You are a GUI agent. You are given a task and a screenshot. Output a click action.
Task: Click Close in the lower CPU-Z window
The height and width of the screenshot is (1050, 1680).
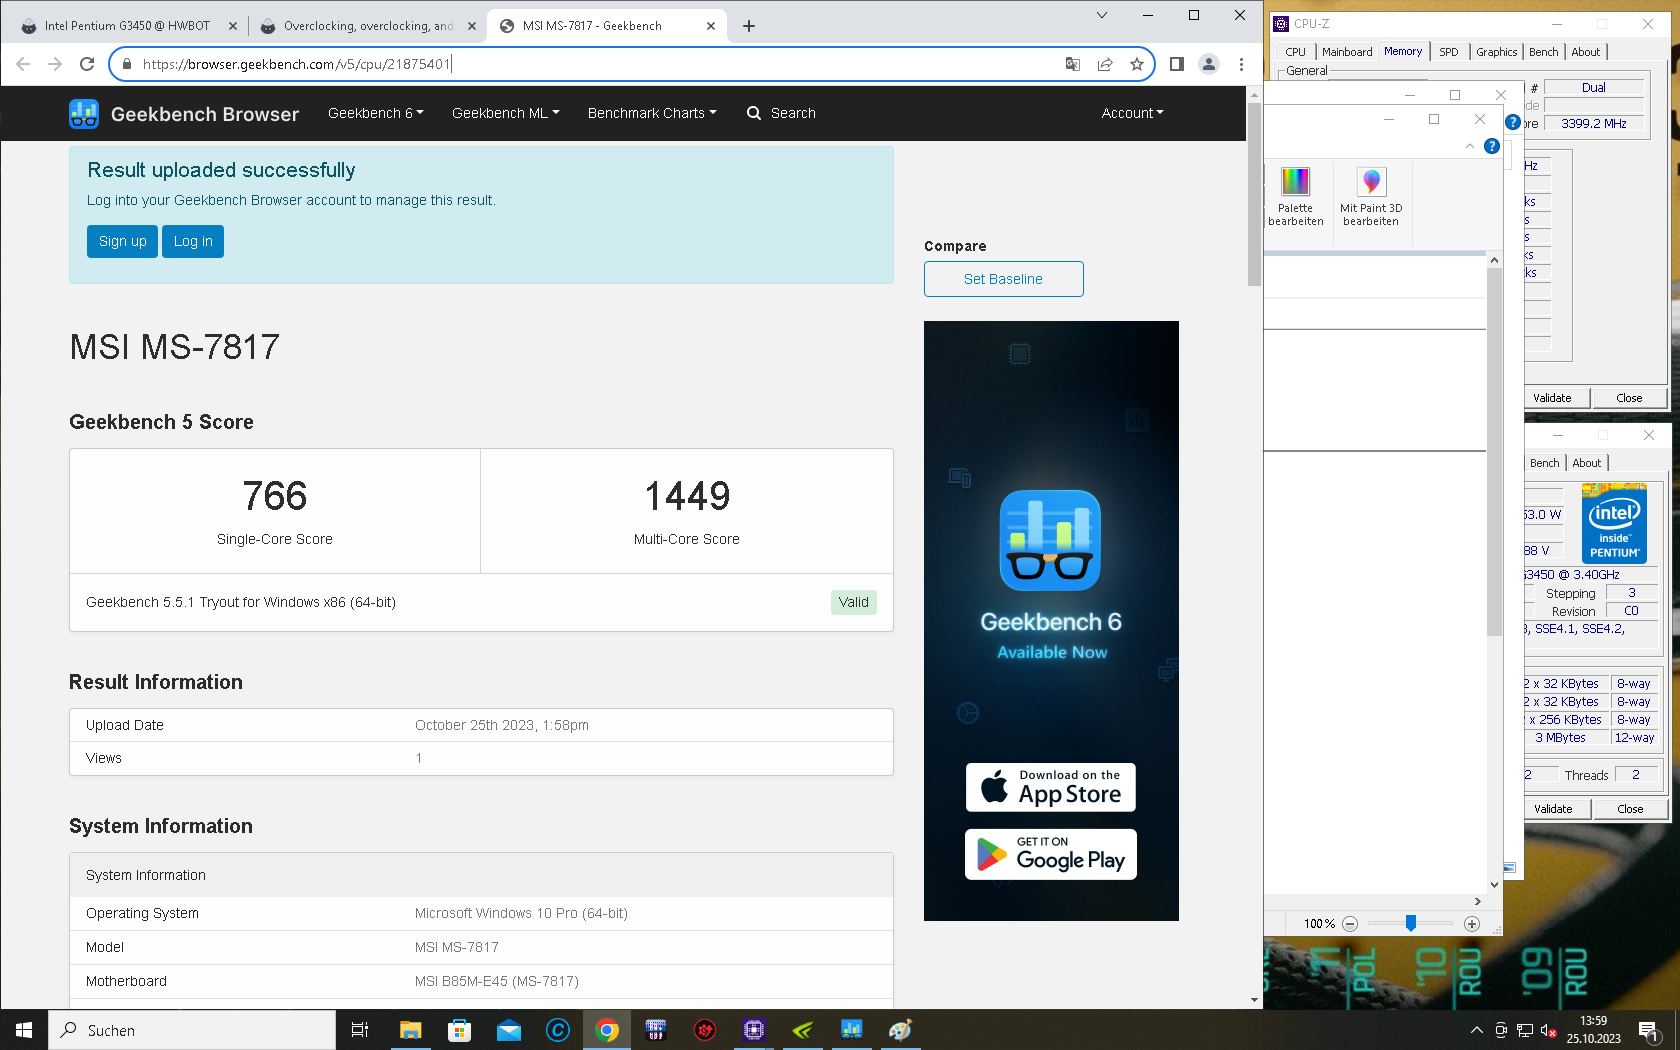click(x=1630, y=809)
